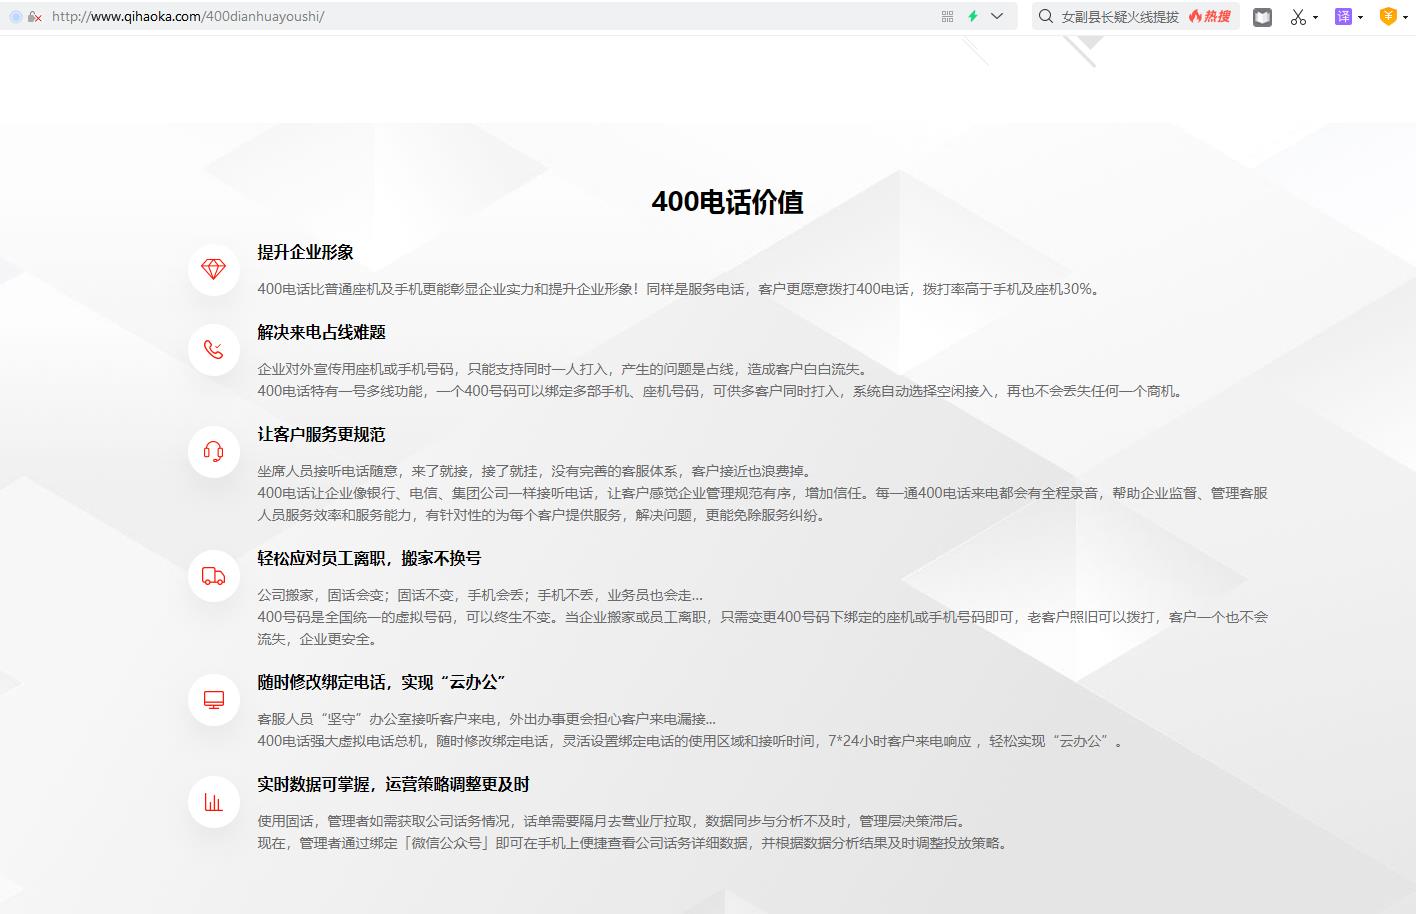Expand the translate dropdown arrow
Viewport: 1416px width, 914px height.
pyautogui.click(x=1360, y=17)
